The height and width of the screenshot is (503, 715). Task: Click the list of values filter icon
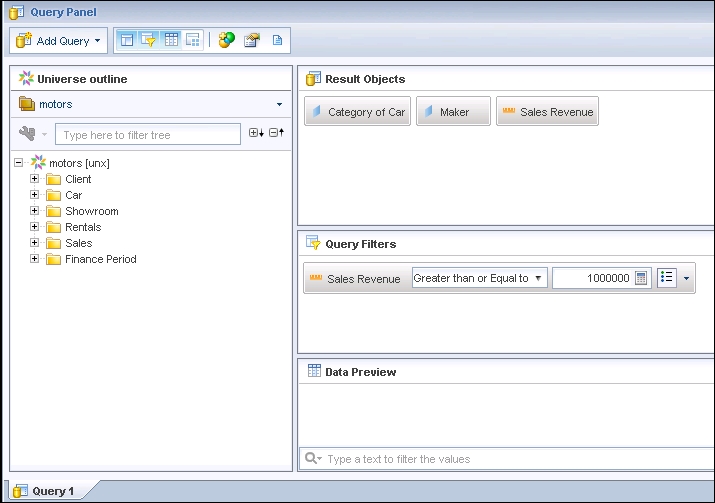pos(666,277)
